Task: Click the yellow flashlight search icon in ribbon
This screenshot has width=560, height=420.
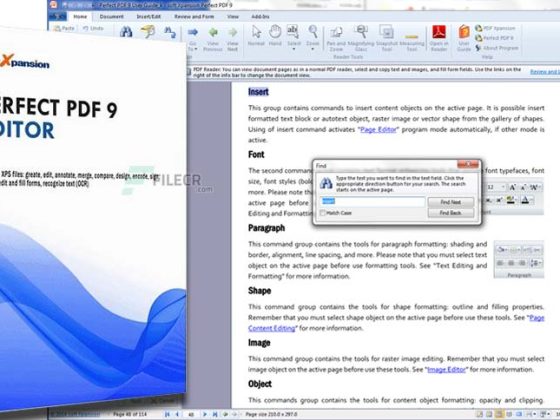Action: 148,32
